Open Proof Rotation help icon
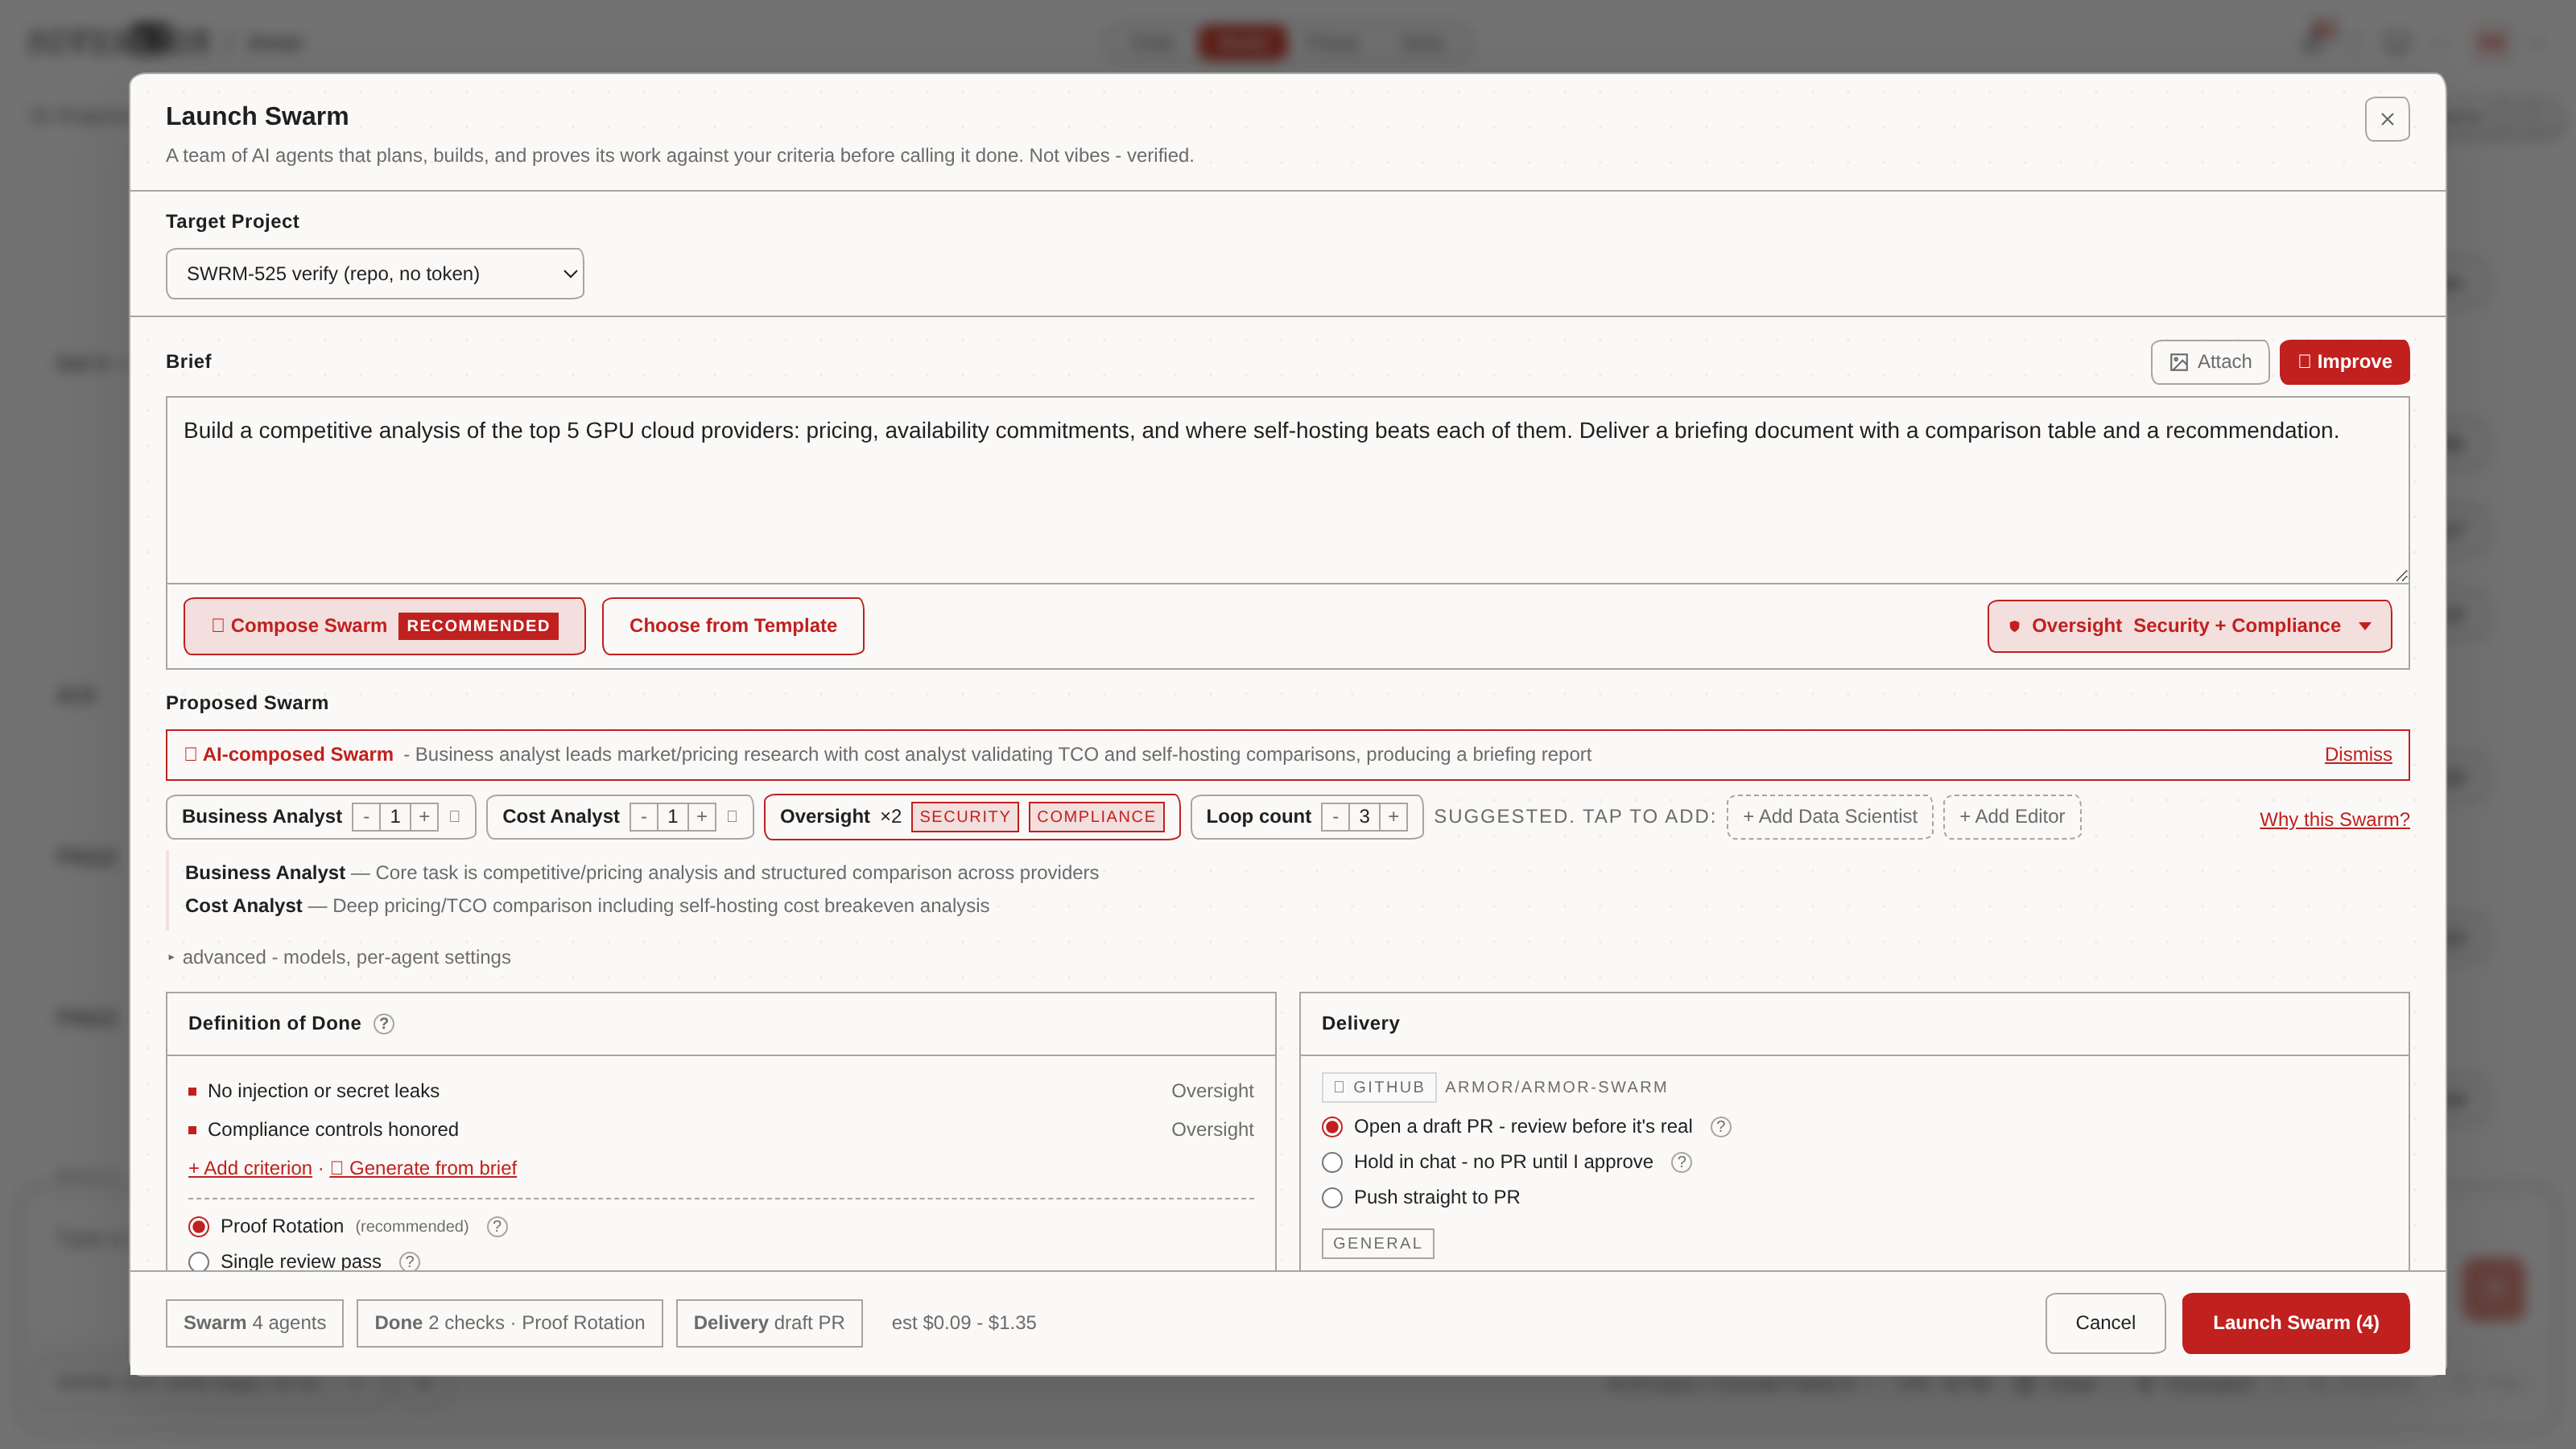This screenshot has width=2576, height=1449. pyautogui.click(x=497, y=1226)
